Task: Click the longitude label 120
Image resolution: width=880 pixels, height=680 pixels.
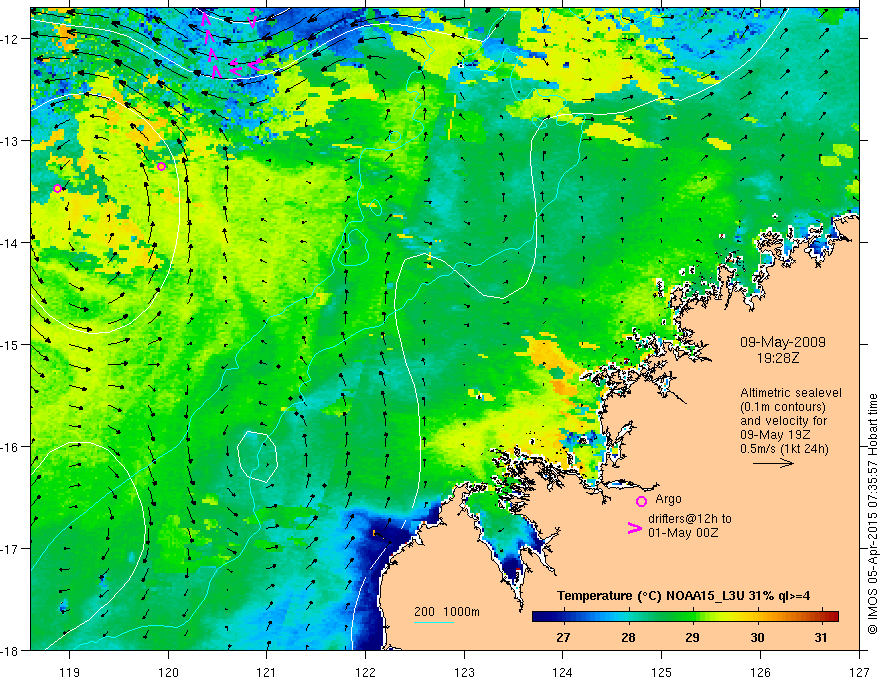Action: 168,672
